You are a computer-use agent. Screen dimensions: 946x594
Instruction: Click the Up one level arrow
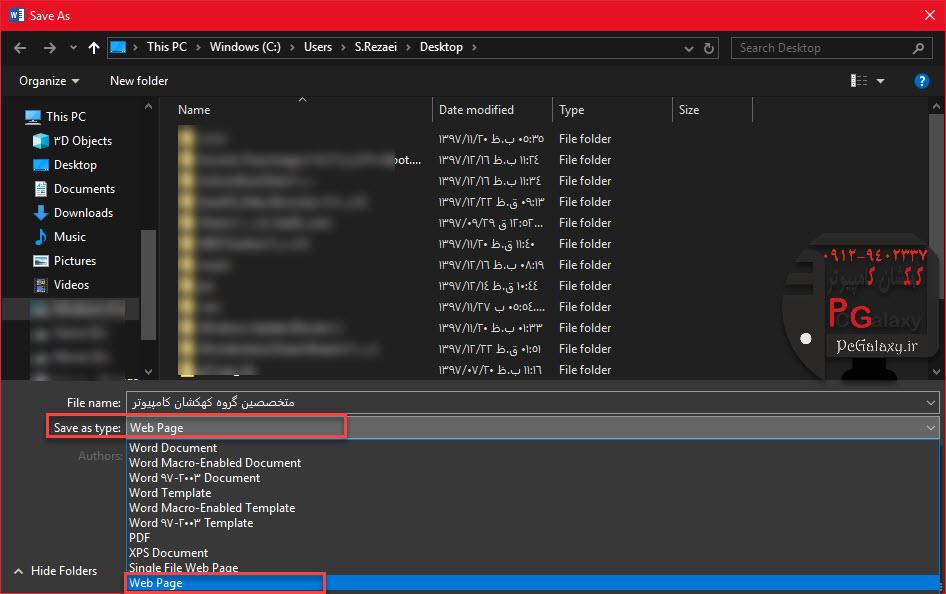point(94,47)
